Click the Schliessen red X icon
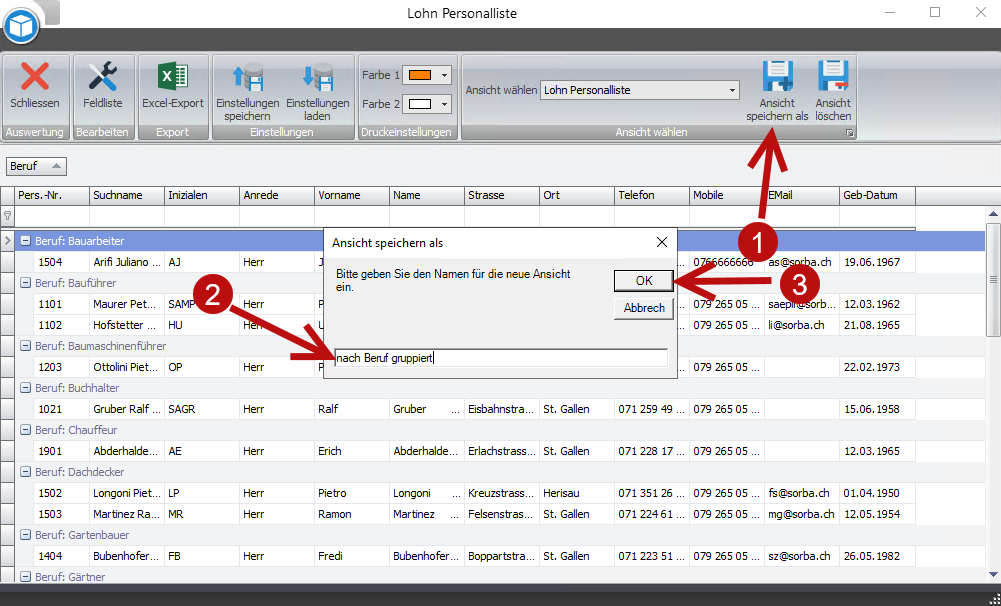The height and width of the screenshot is (606, 1001). point(35,77)
